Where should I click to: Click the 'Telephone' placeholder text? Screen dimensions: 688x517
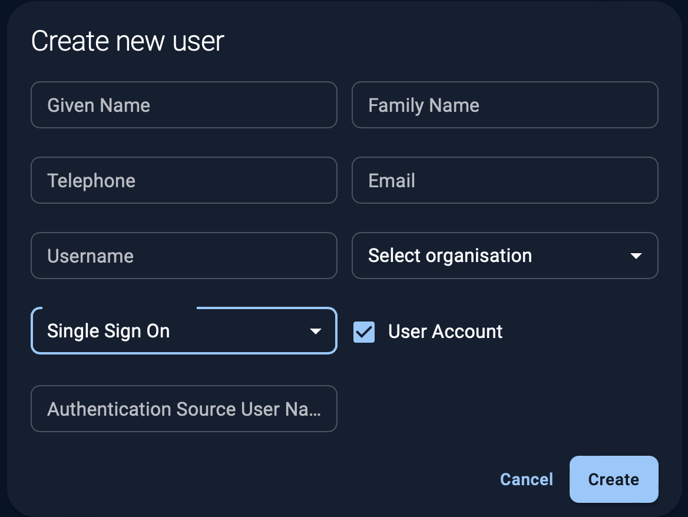[x=91, y=181]
